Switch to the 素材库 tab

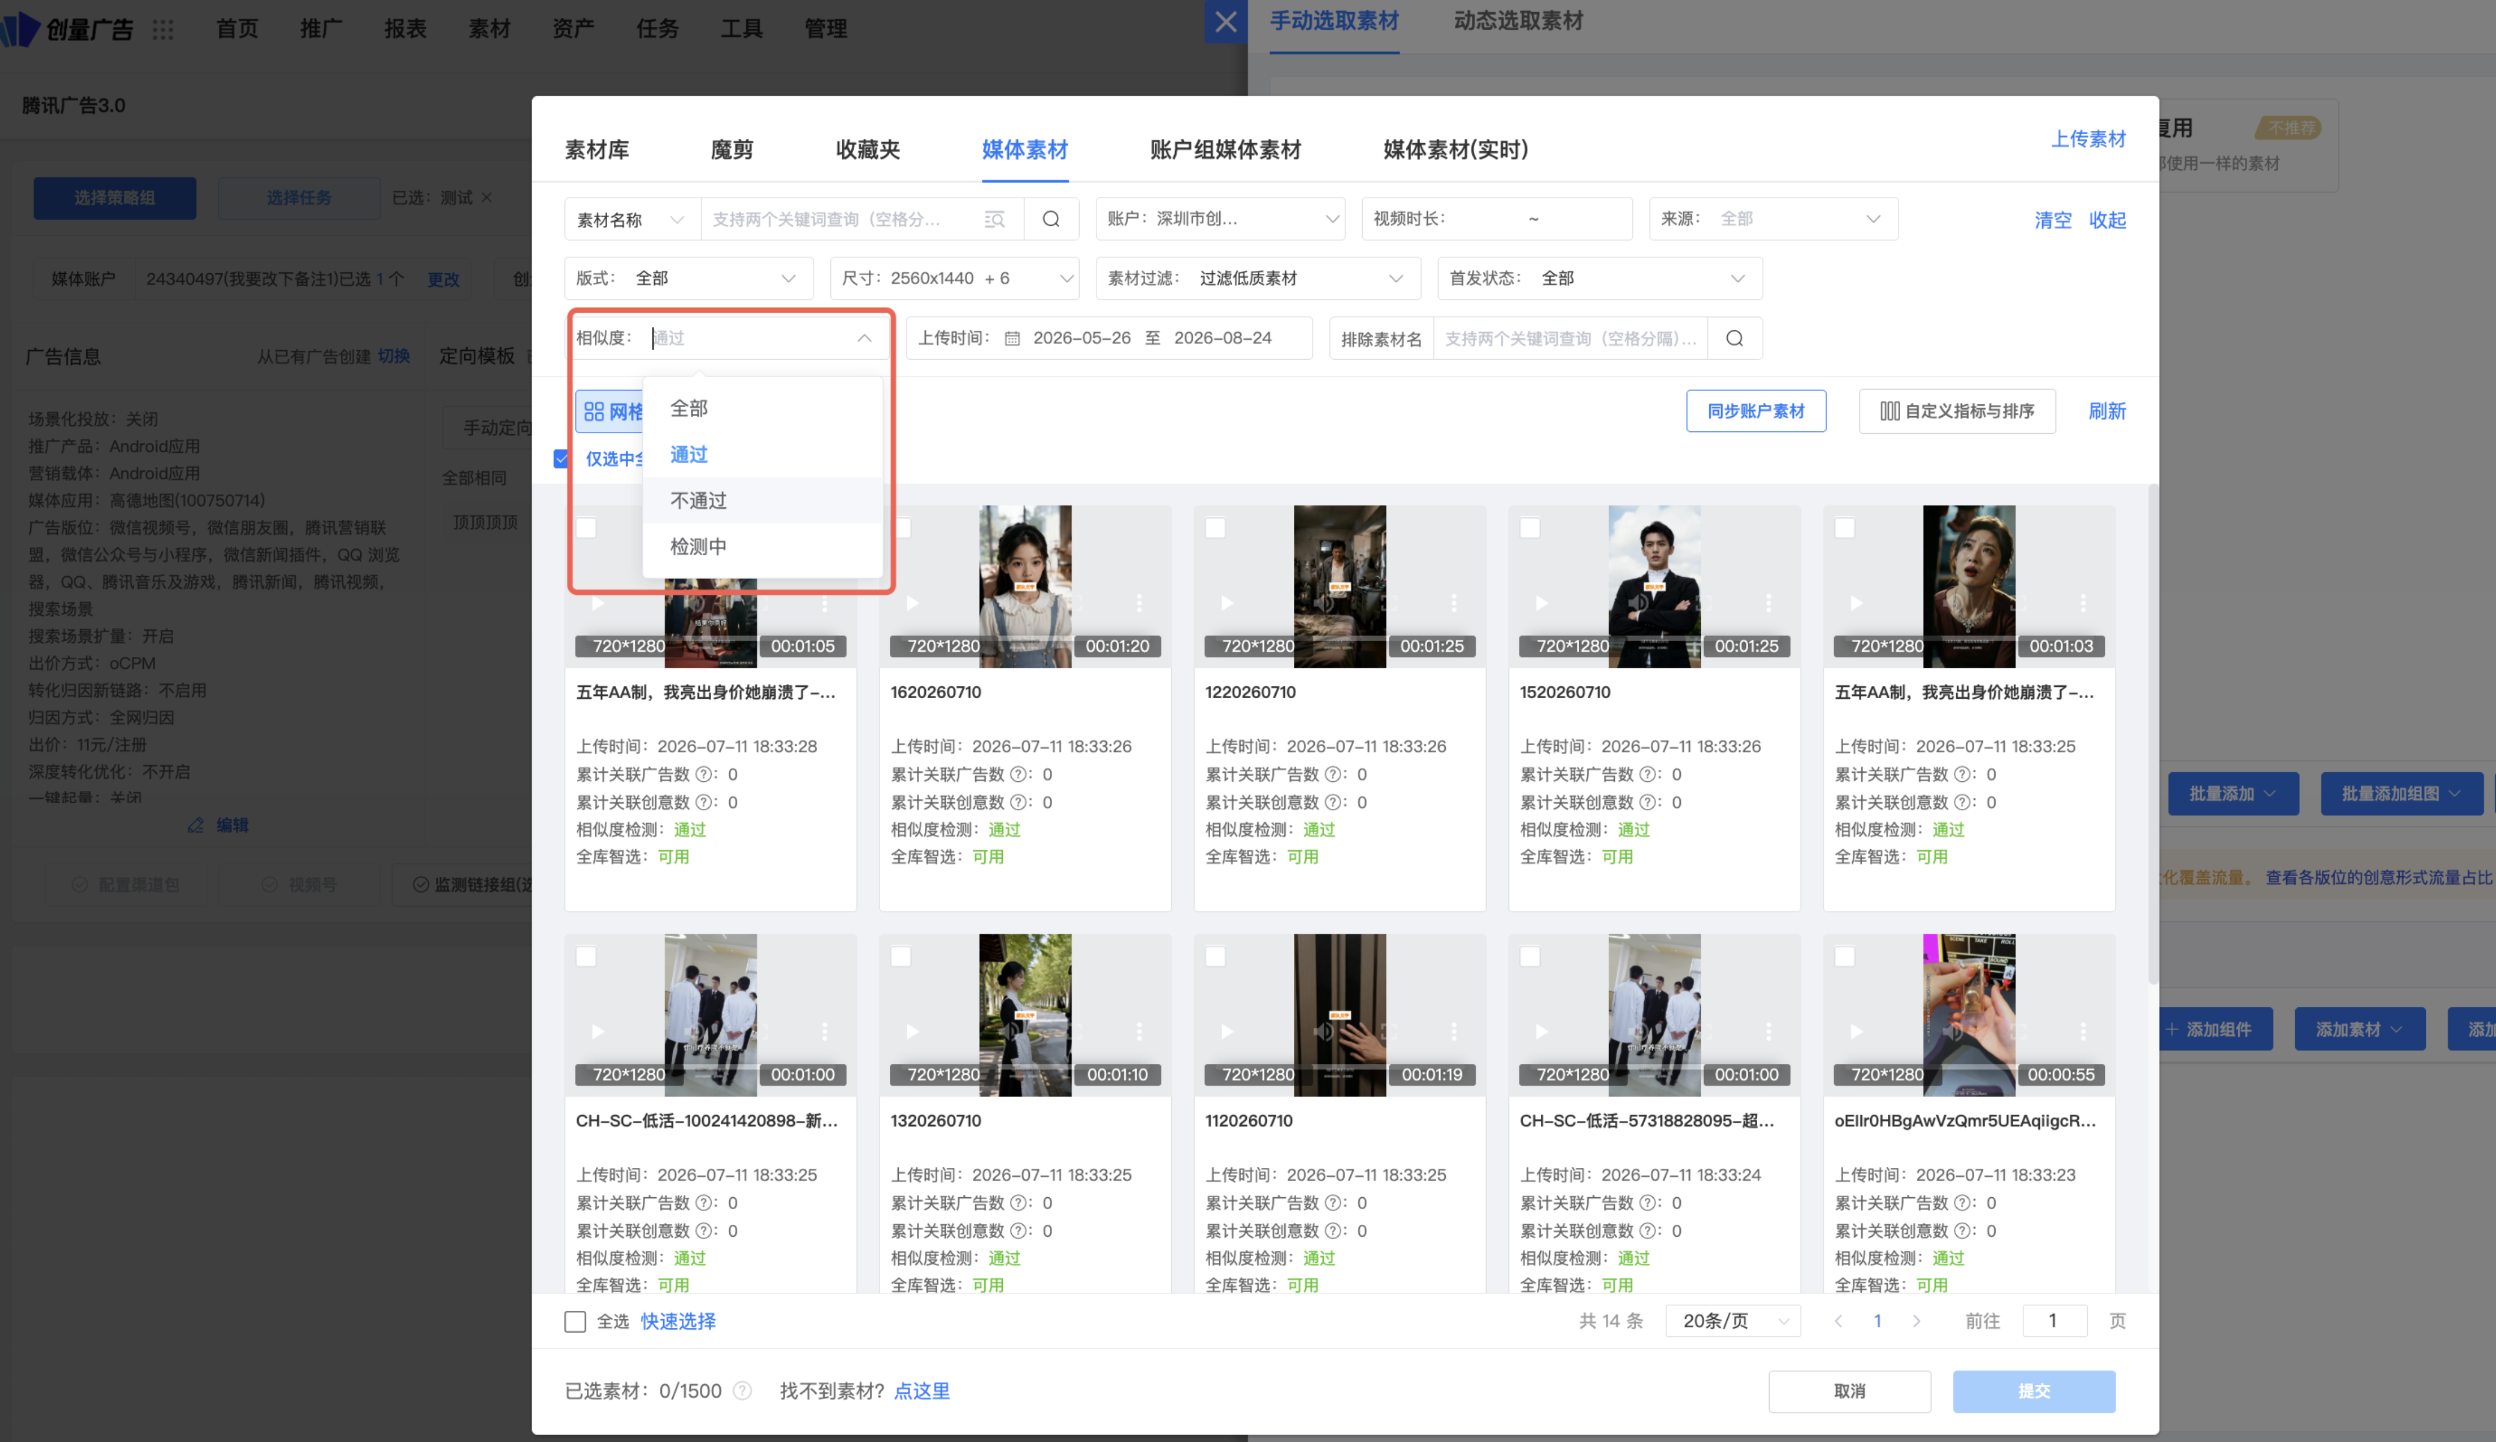click(597, 149)
